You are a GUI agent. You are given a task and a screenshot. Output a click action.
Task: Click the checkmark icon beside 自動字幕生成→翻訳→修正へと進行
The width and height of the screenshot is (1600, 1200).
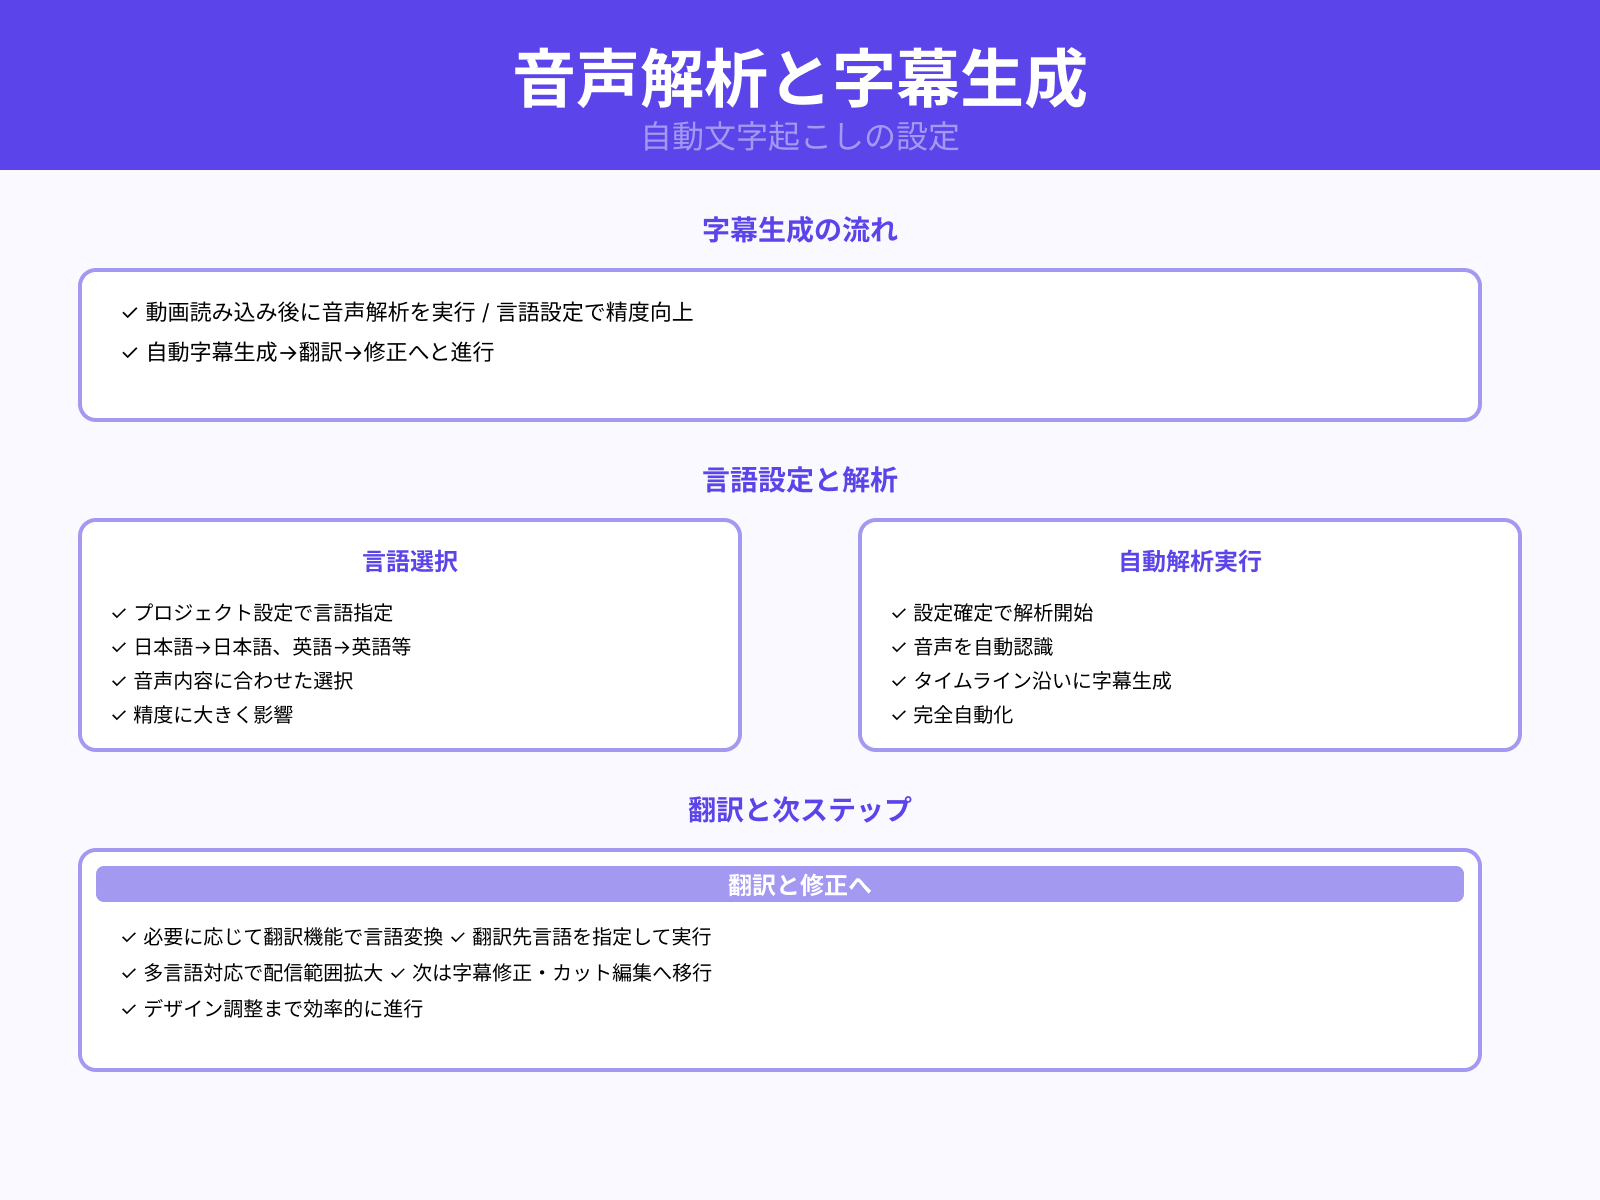(127, 353)
